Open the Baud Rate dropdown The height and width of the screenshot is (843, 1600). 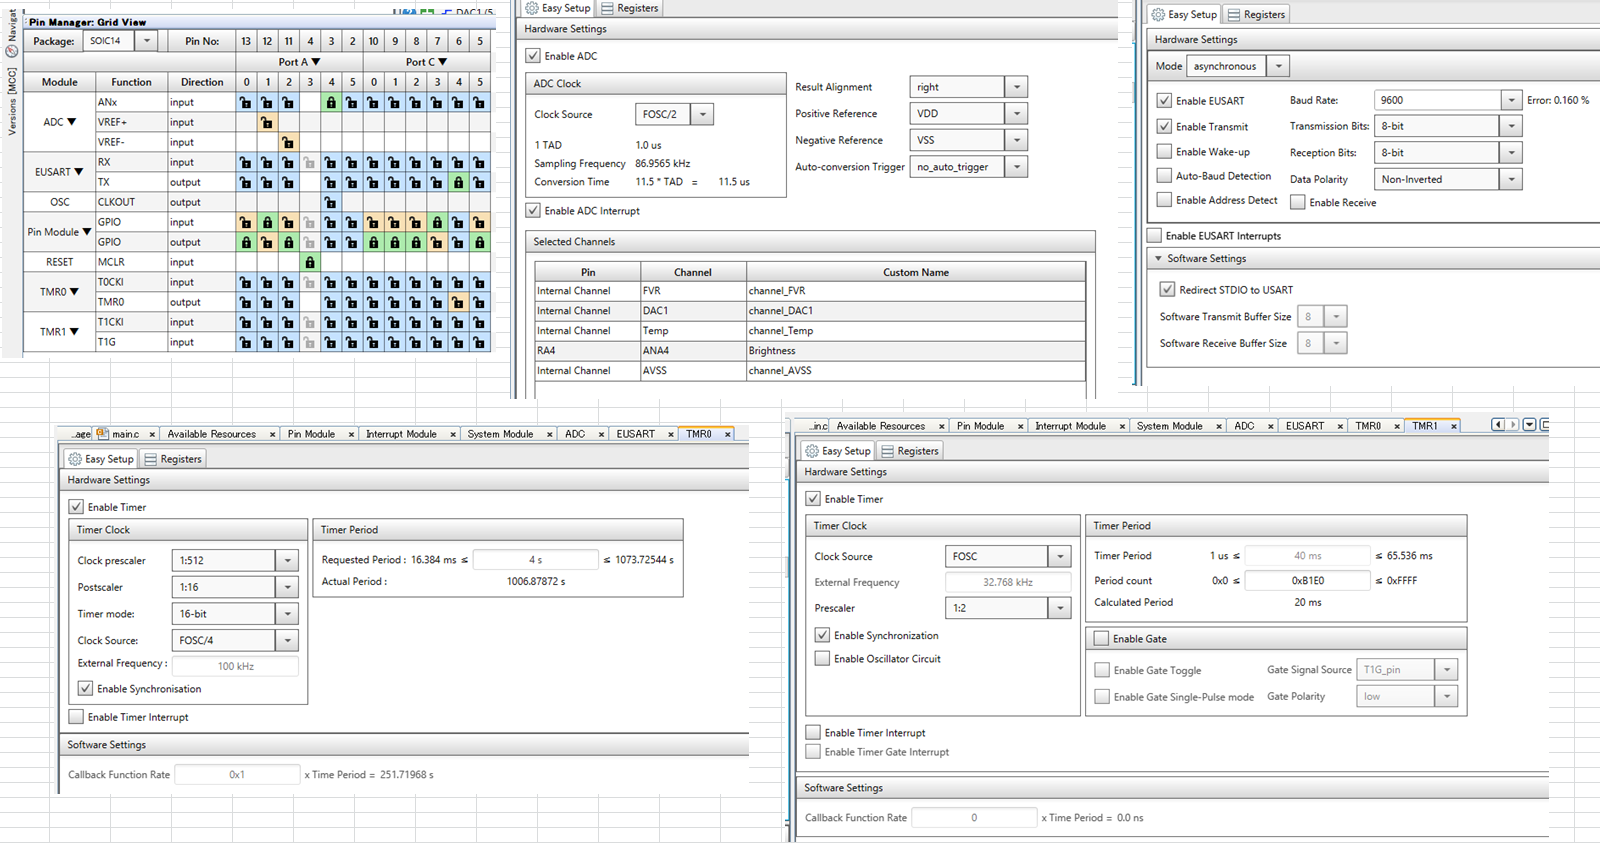pos(1511,100)
